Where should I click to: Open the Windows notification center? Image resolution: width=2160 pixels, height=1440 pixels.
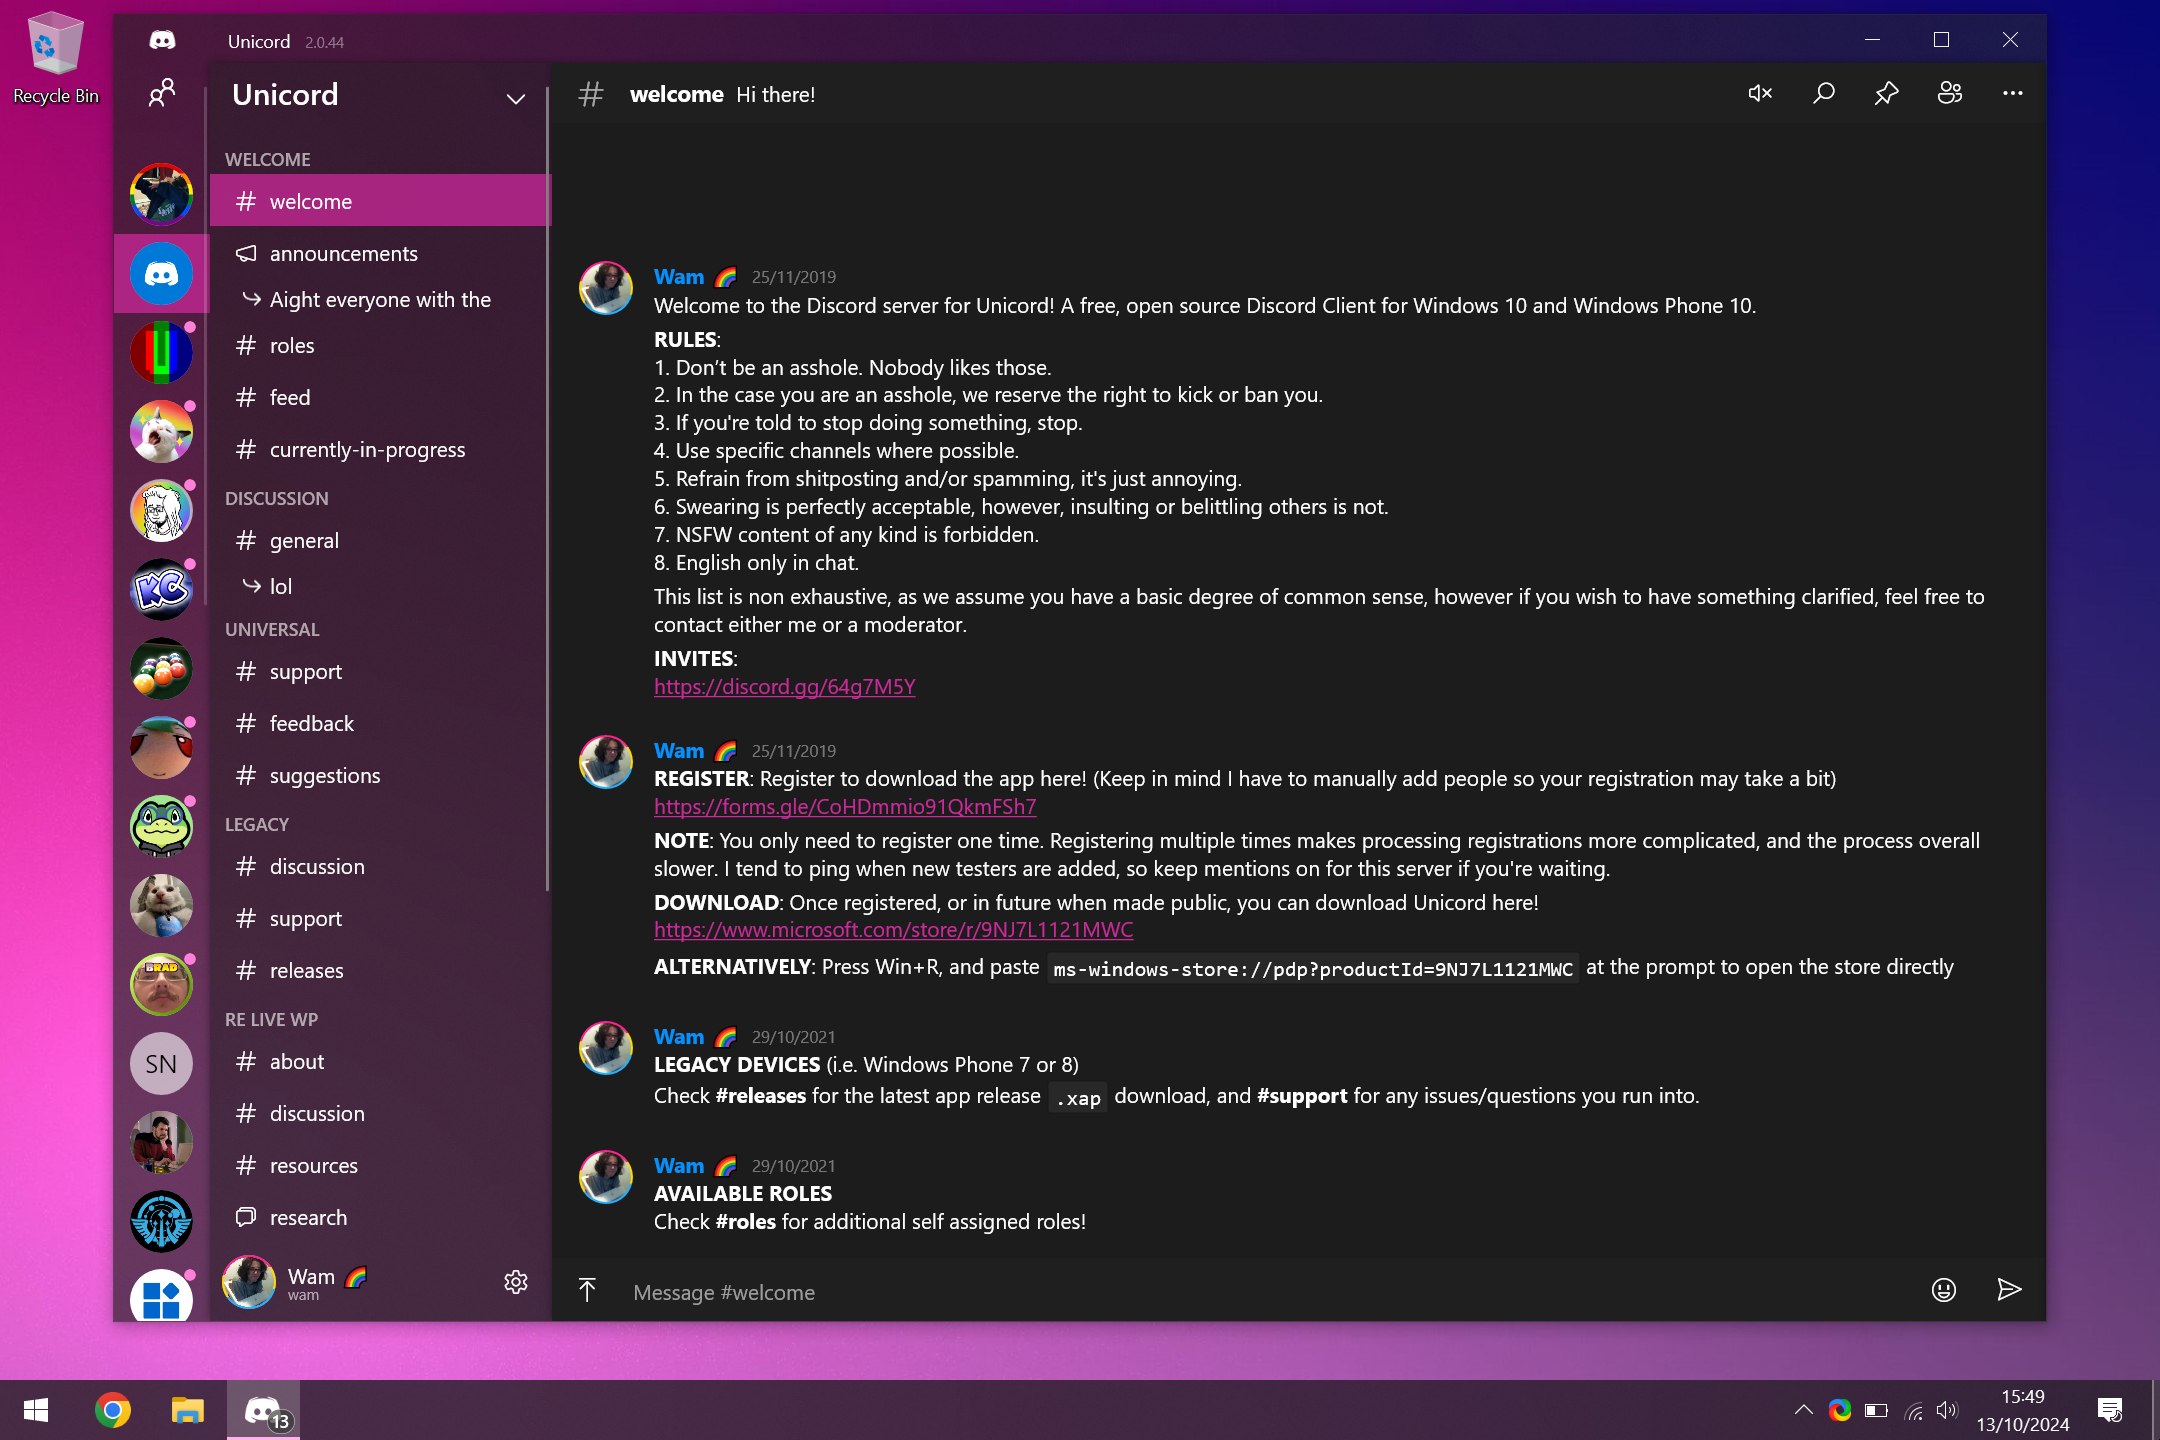point(2110,1410)
